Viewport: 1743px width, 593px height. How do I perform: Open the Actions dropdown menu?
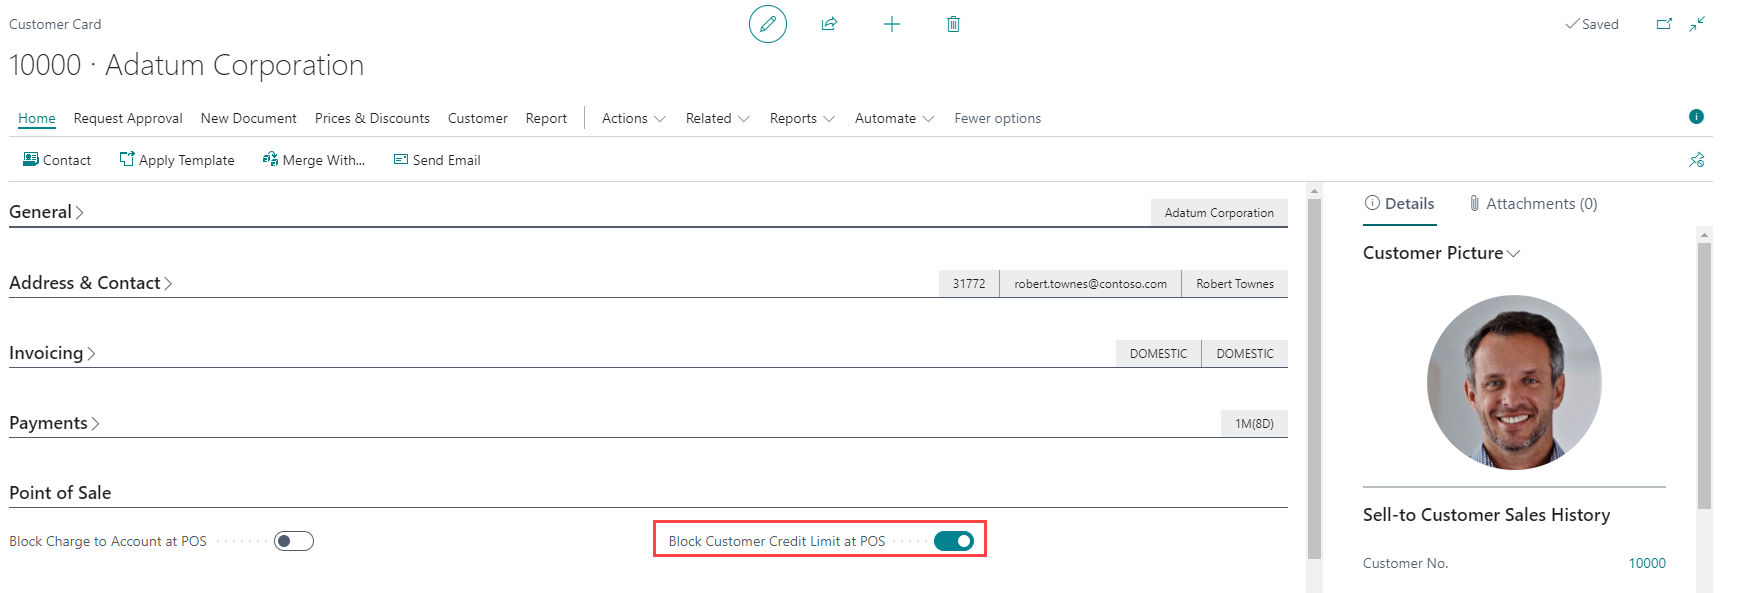633,118
